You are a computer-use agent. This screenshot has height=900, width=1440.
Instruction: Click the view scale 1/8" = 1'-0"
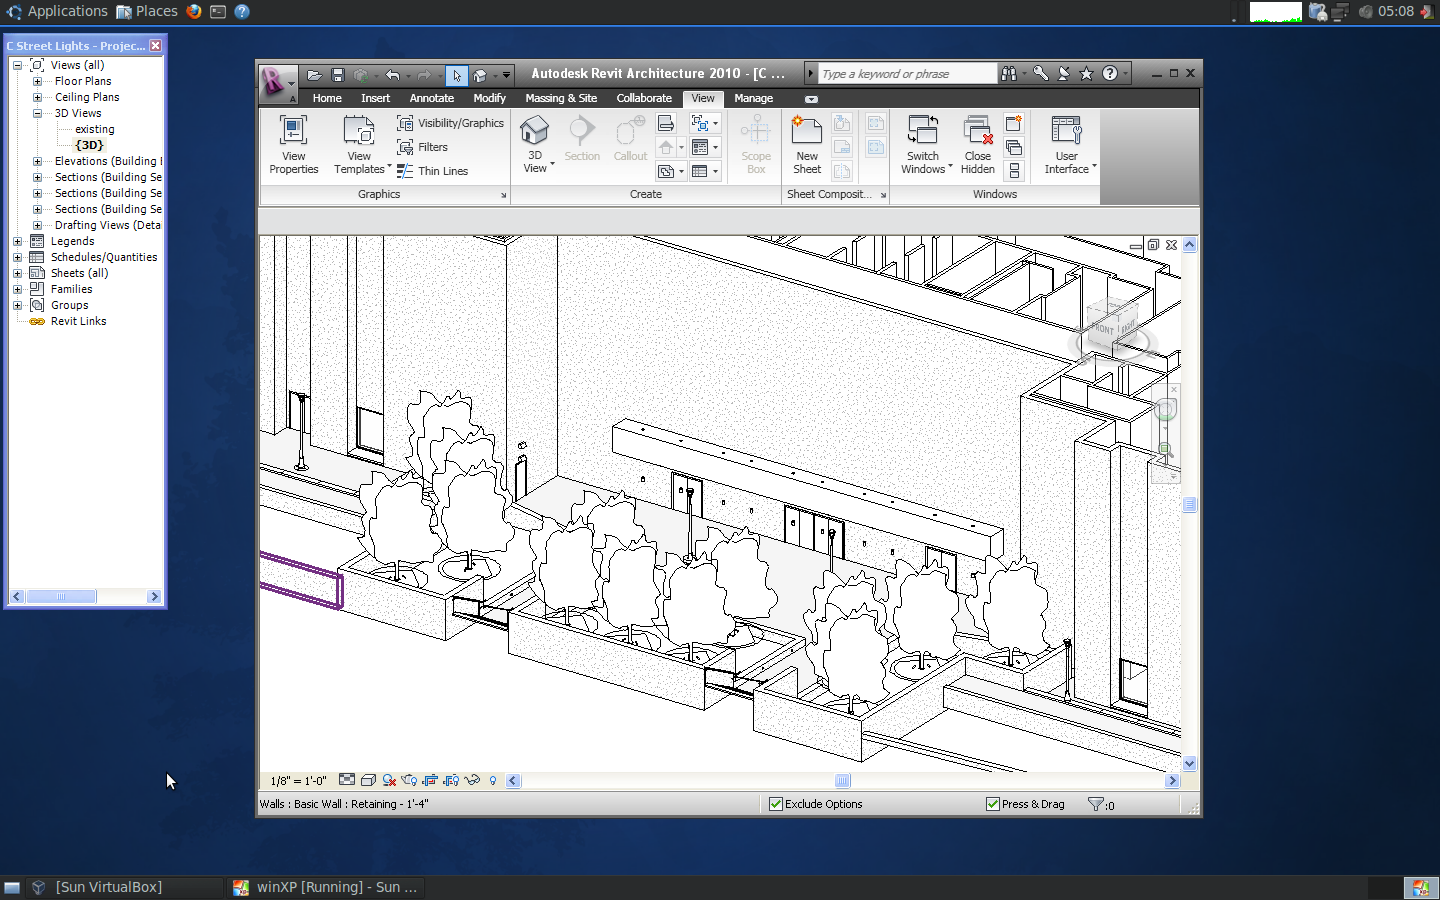click(298, 781)
